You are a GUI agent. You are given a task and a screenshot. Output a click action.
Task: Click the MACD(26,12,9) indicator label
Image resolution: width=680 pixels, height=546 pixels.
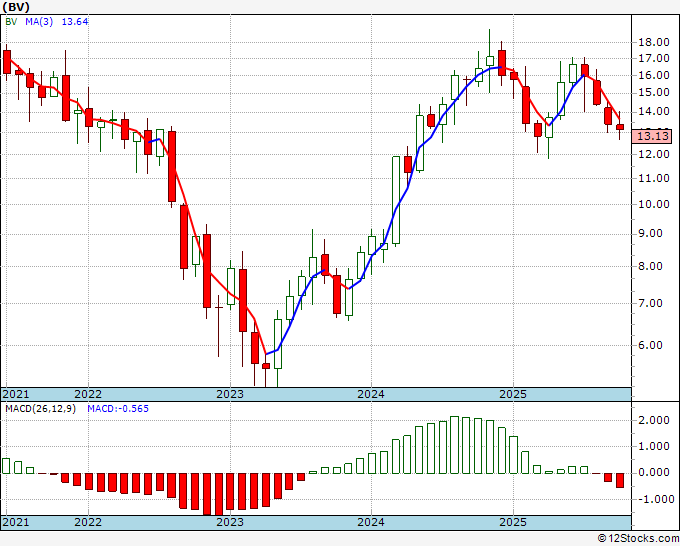point(40,409)
